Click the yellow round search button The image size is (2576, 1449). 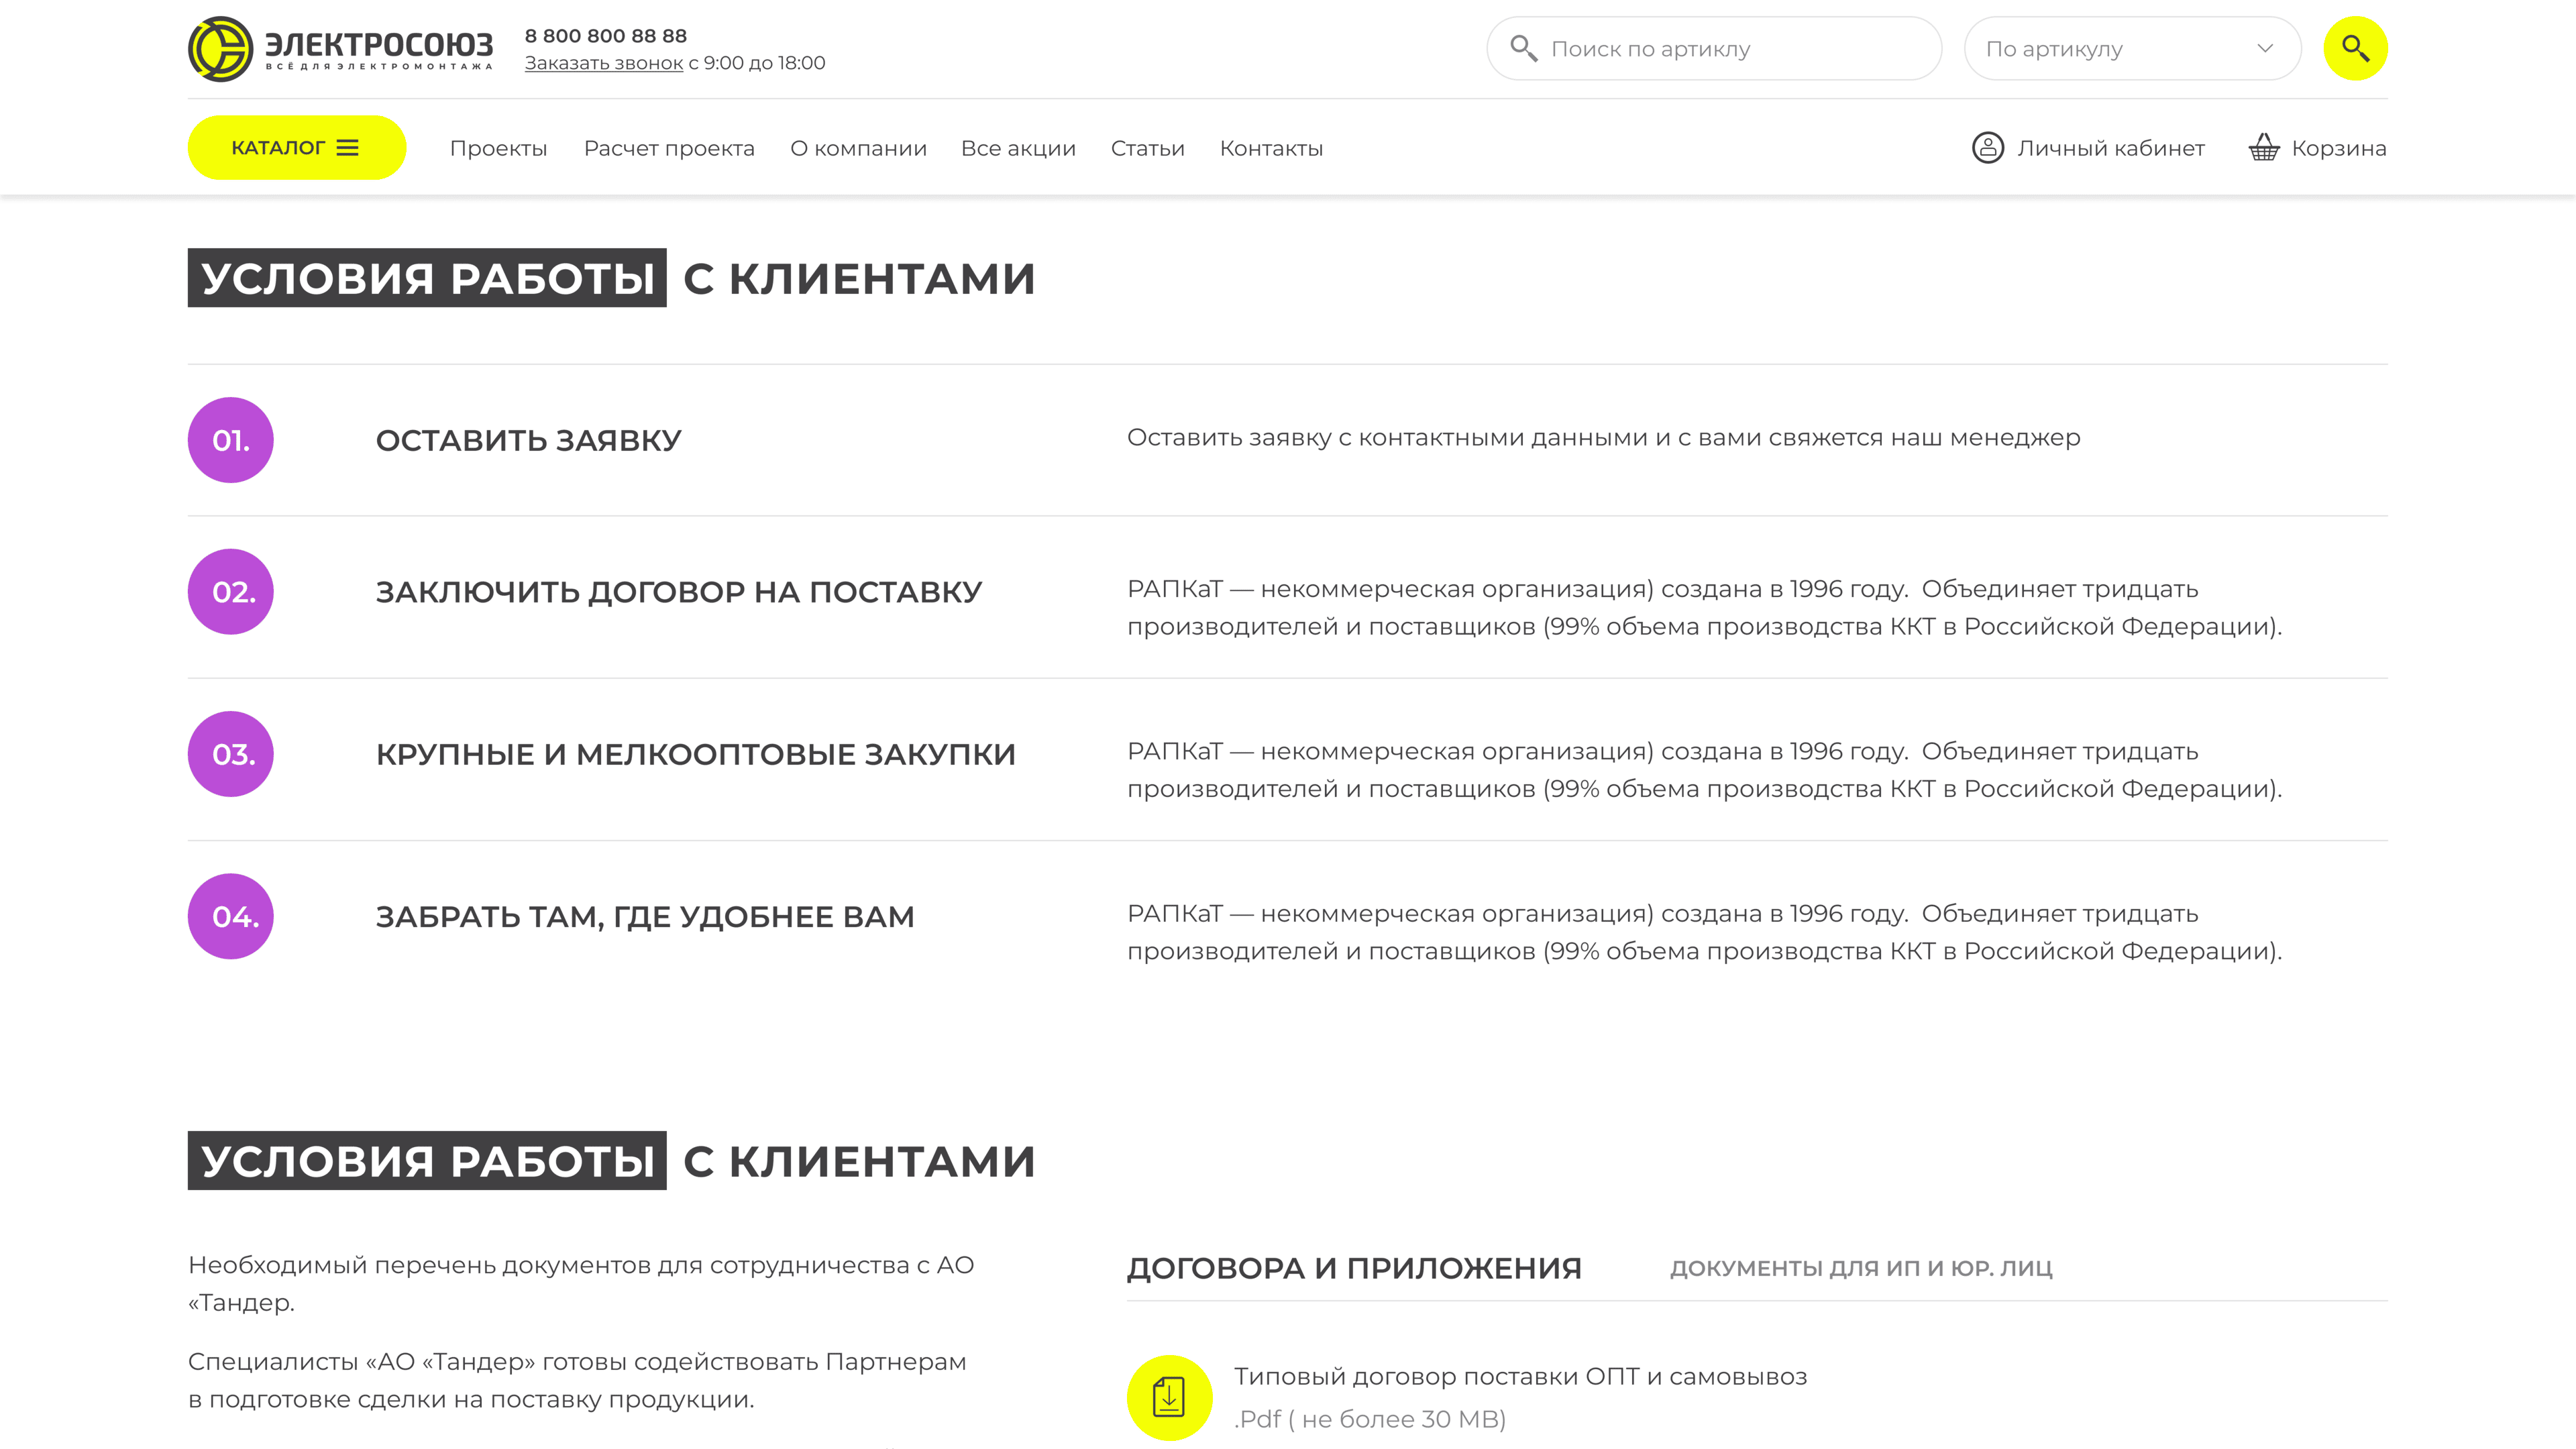2355,48
